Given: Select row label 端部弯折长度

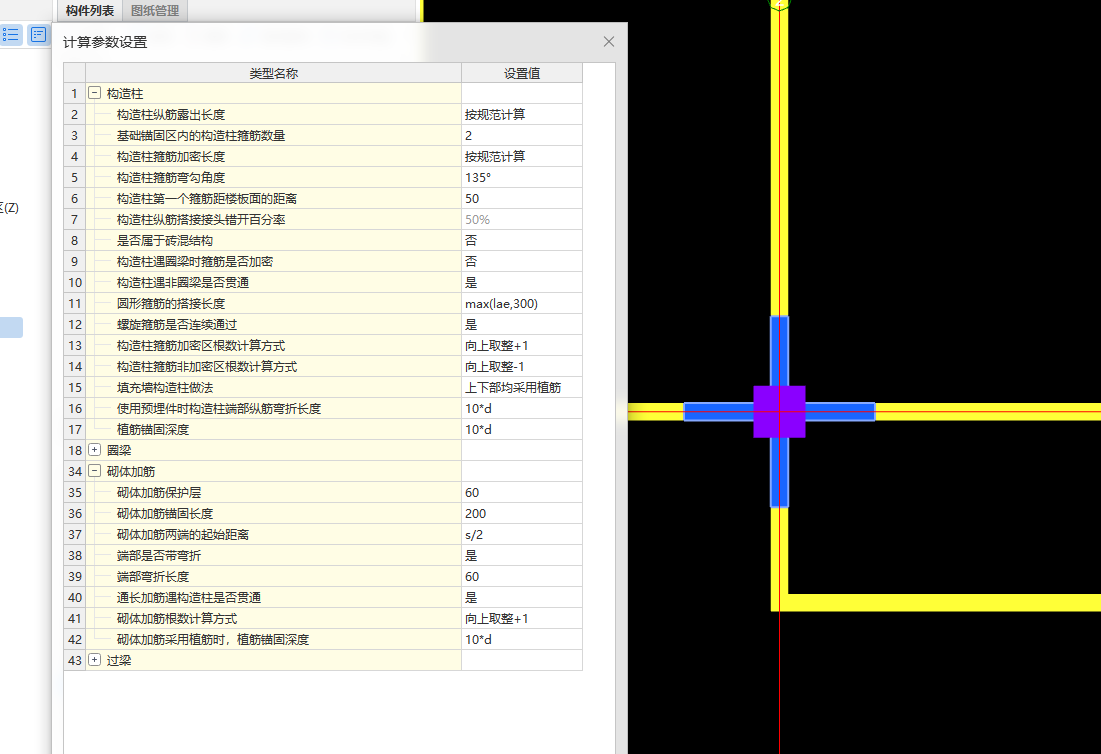Looking at the screenshot, I should click(152, 576).
